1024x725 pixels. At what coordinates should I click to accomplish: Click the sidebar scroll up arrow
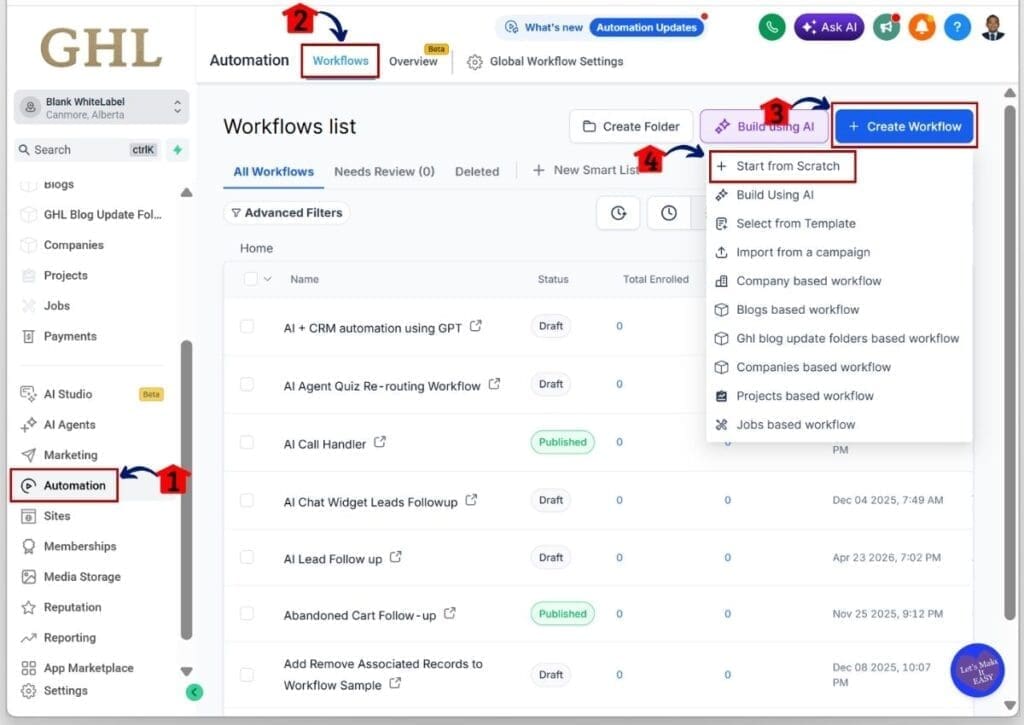[186, 193]
